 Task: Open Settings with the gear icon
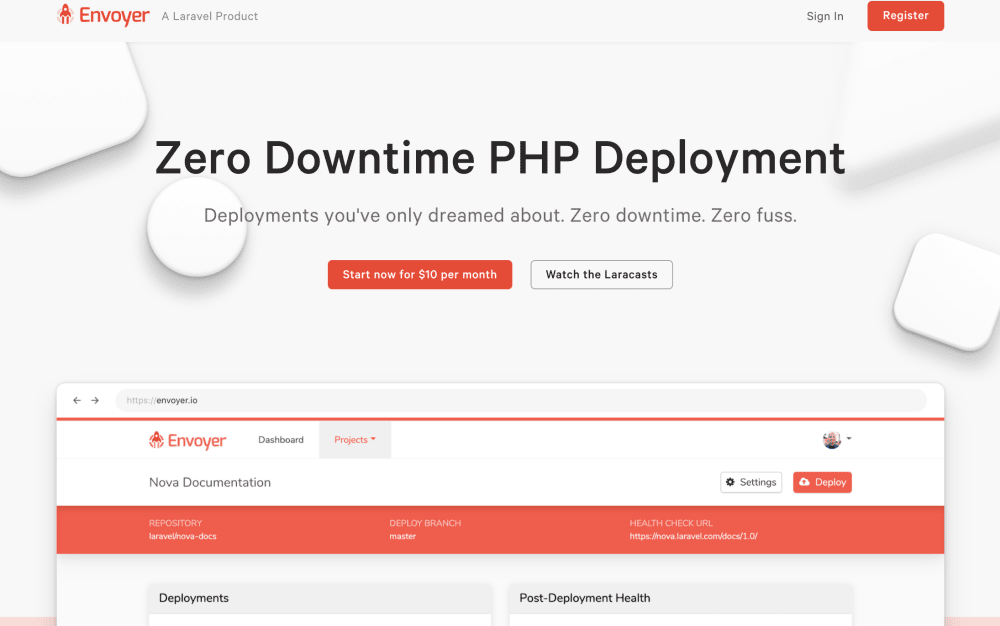tap(751, 482)
